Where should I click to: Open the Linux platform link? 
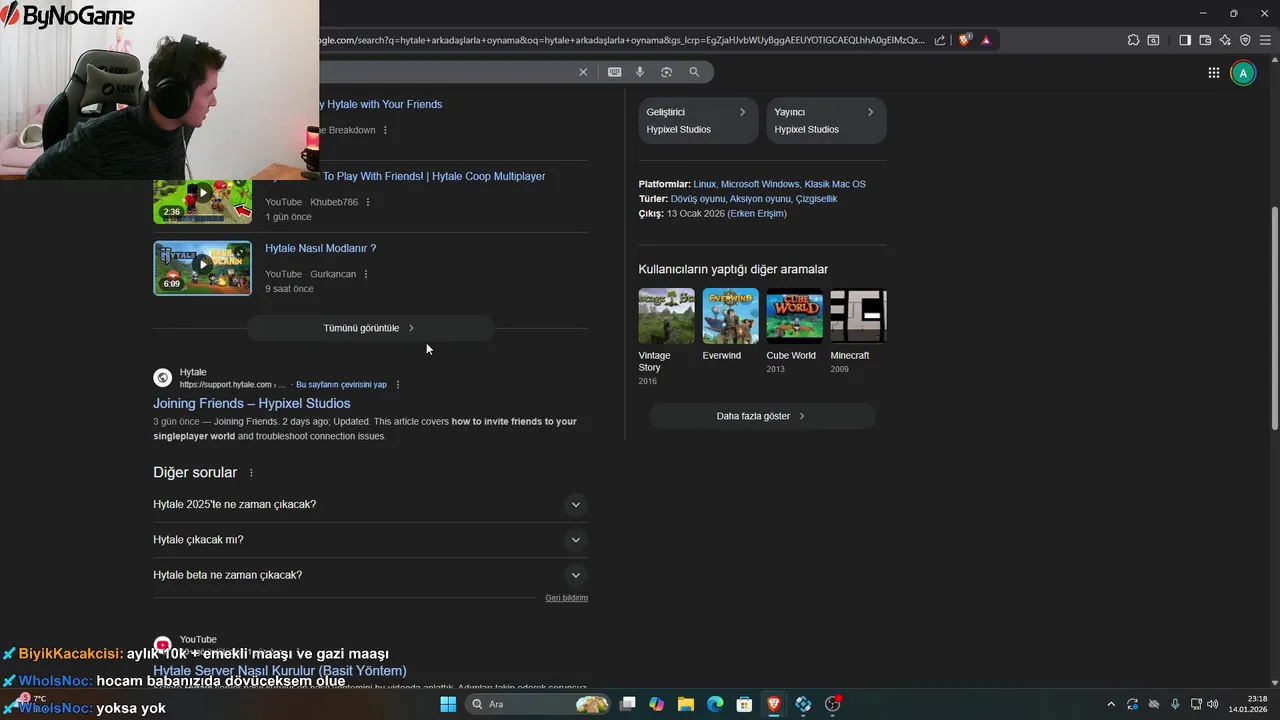point(705,184)
